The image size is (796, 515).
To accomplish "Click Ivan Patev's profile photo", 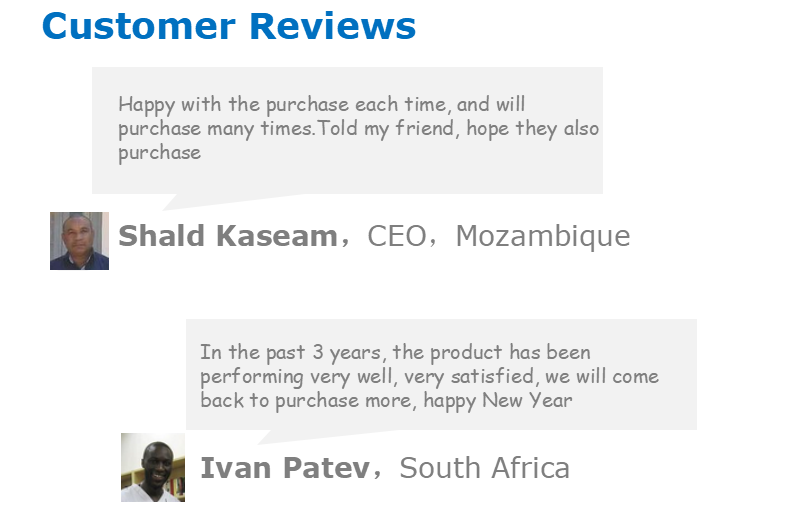I will pos(153,467).
